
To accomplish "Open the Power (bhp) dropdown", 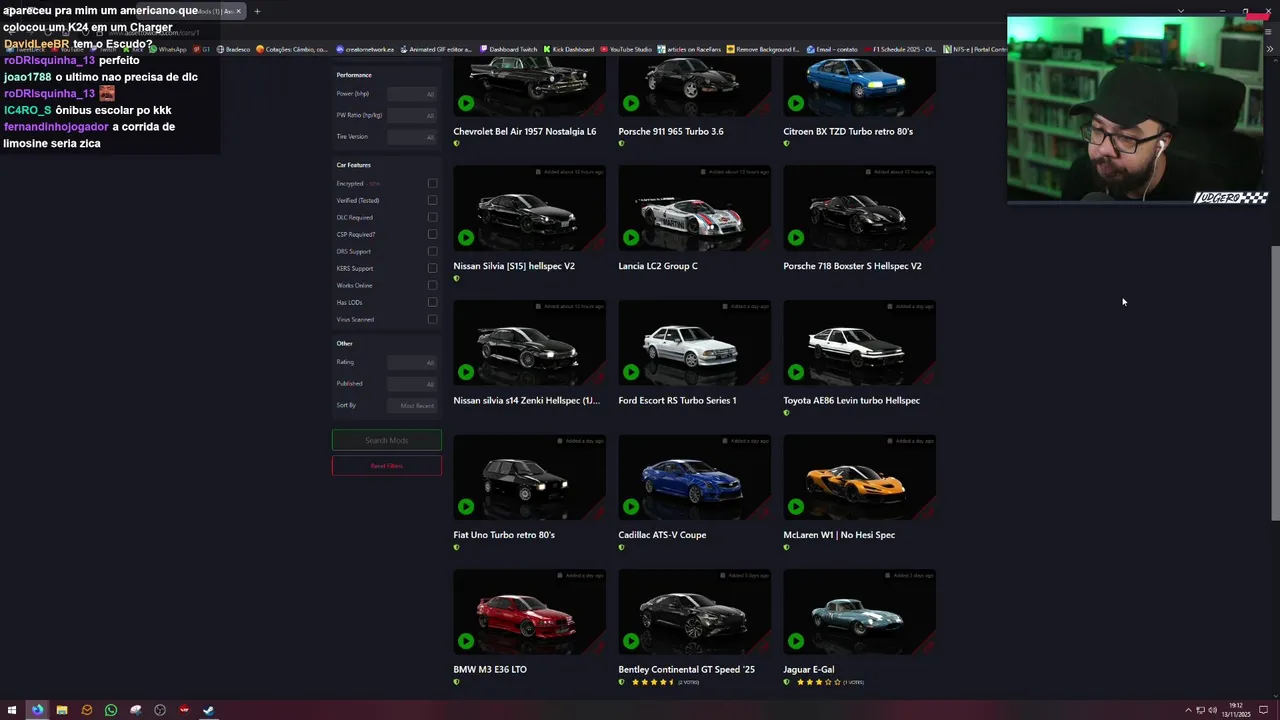I will pyautogui.click(x=412, y=94).
